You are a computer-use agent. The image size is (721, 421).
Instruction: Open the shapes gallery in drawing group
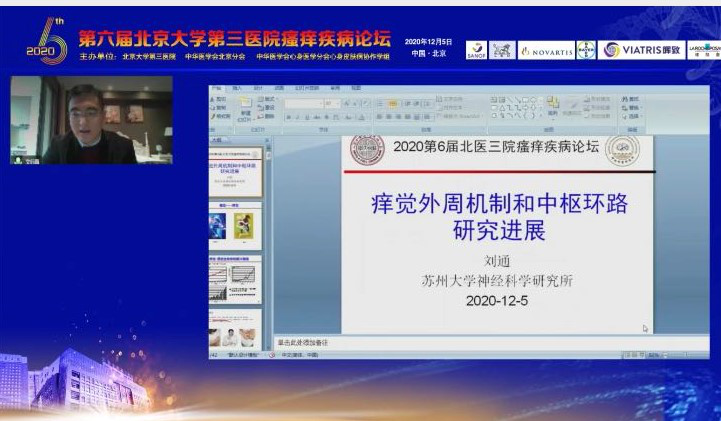pyautogui.click(x=517, y=108)
